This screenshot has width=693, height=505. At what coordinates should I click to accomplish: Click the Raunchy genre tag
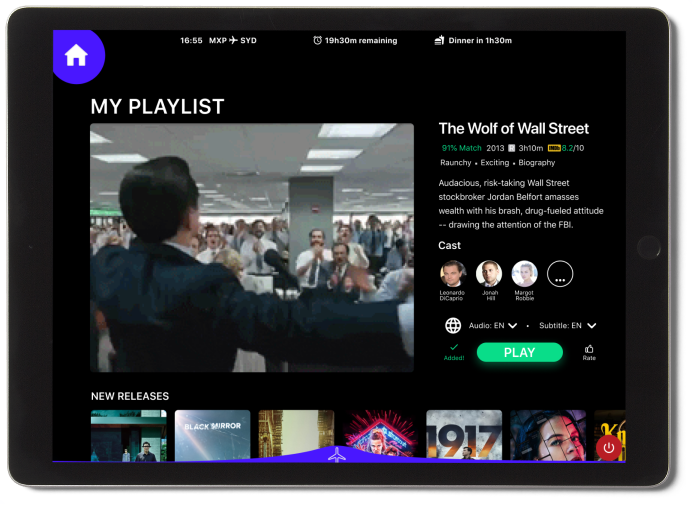(456, 163)
